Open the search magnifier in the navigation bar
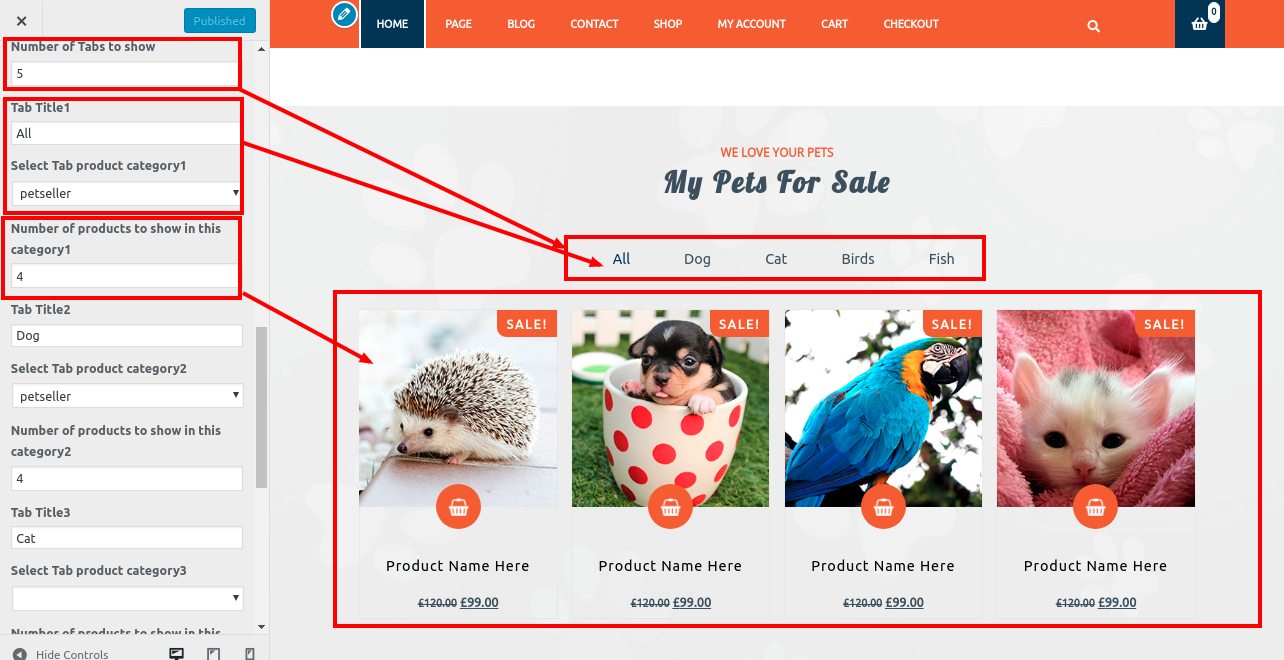This screenshot has height=660, width=1284. (x=1094, y=26)
